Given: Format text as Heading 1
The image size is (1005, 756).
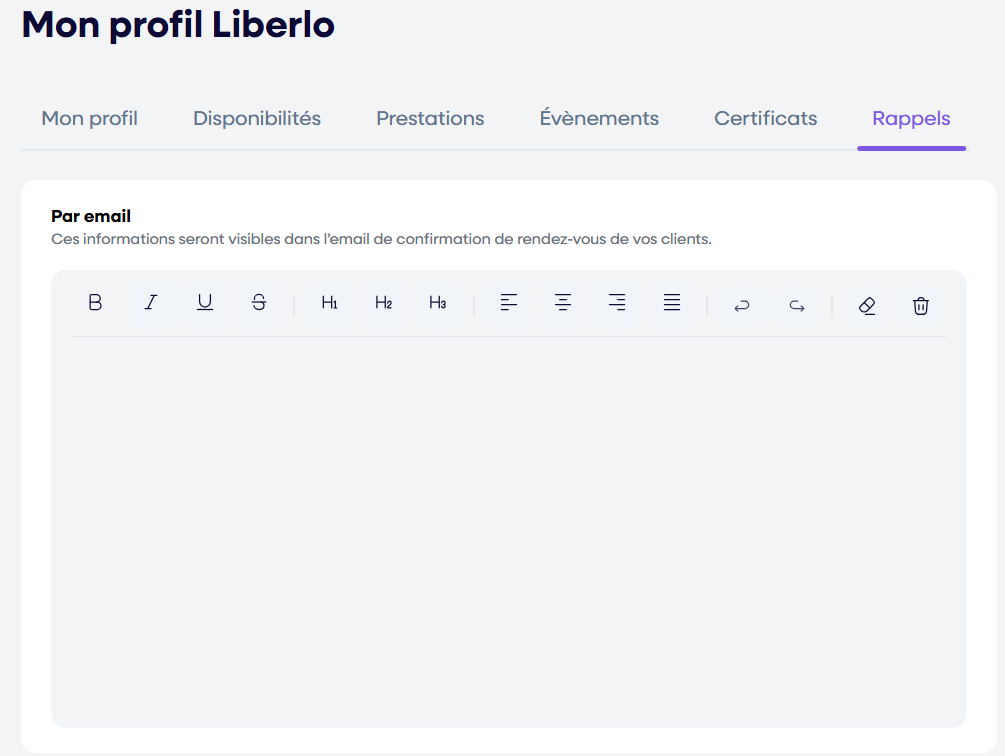Looking at the screenshot, I should [329, 303].
